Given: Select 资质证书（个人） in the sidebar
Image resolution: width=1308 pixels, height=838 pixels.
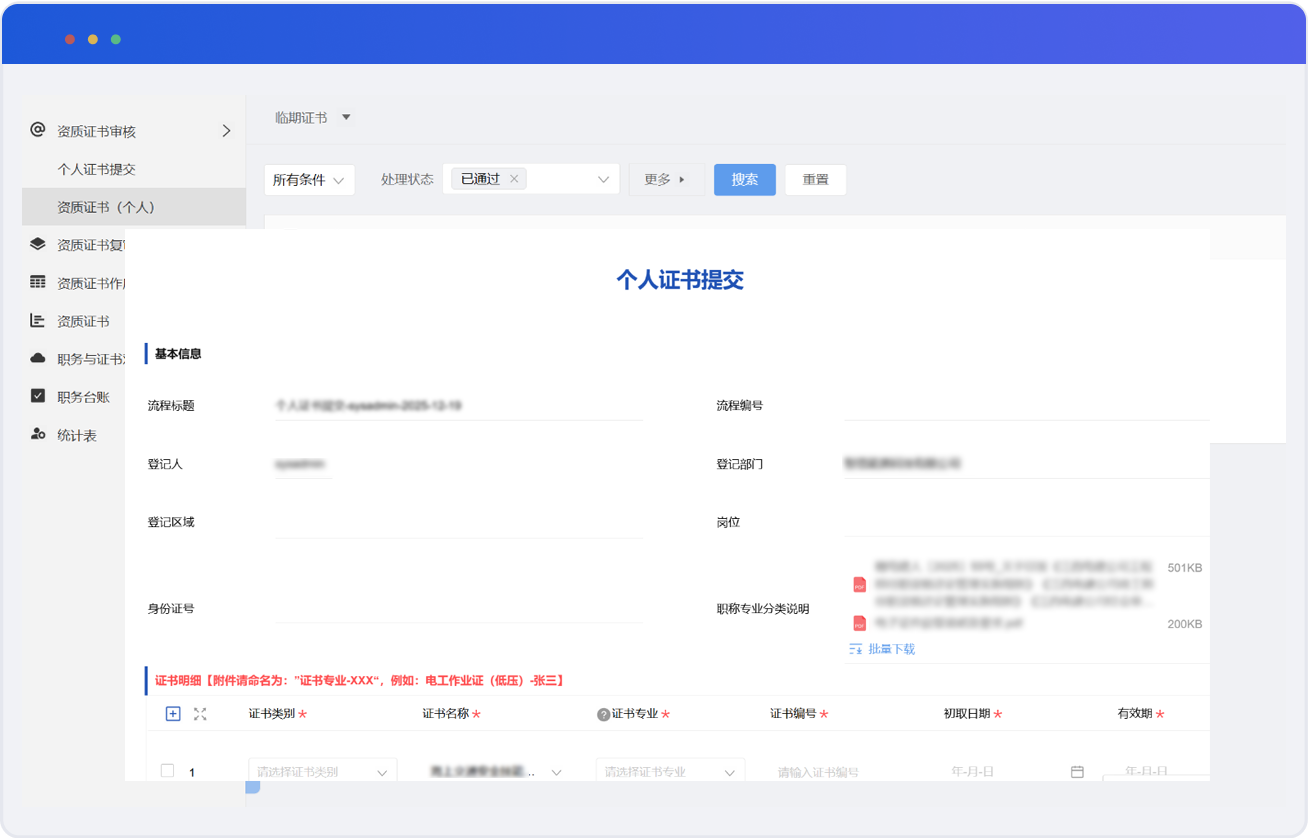Looking at the screenshot, I should [106, 207].
